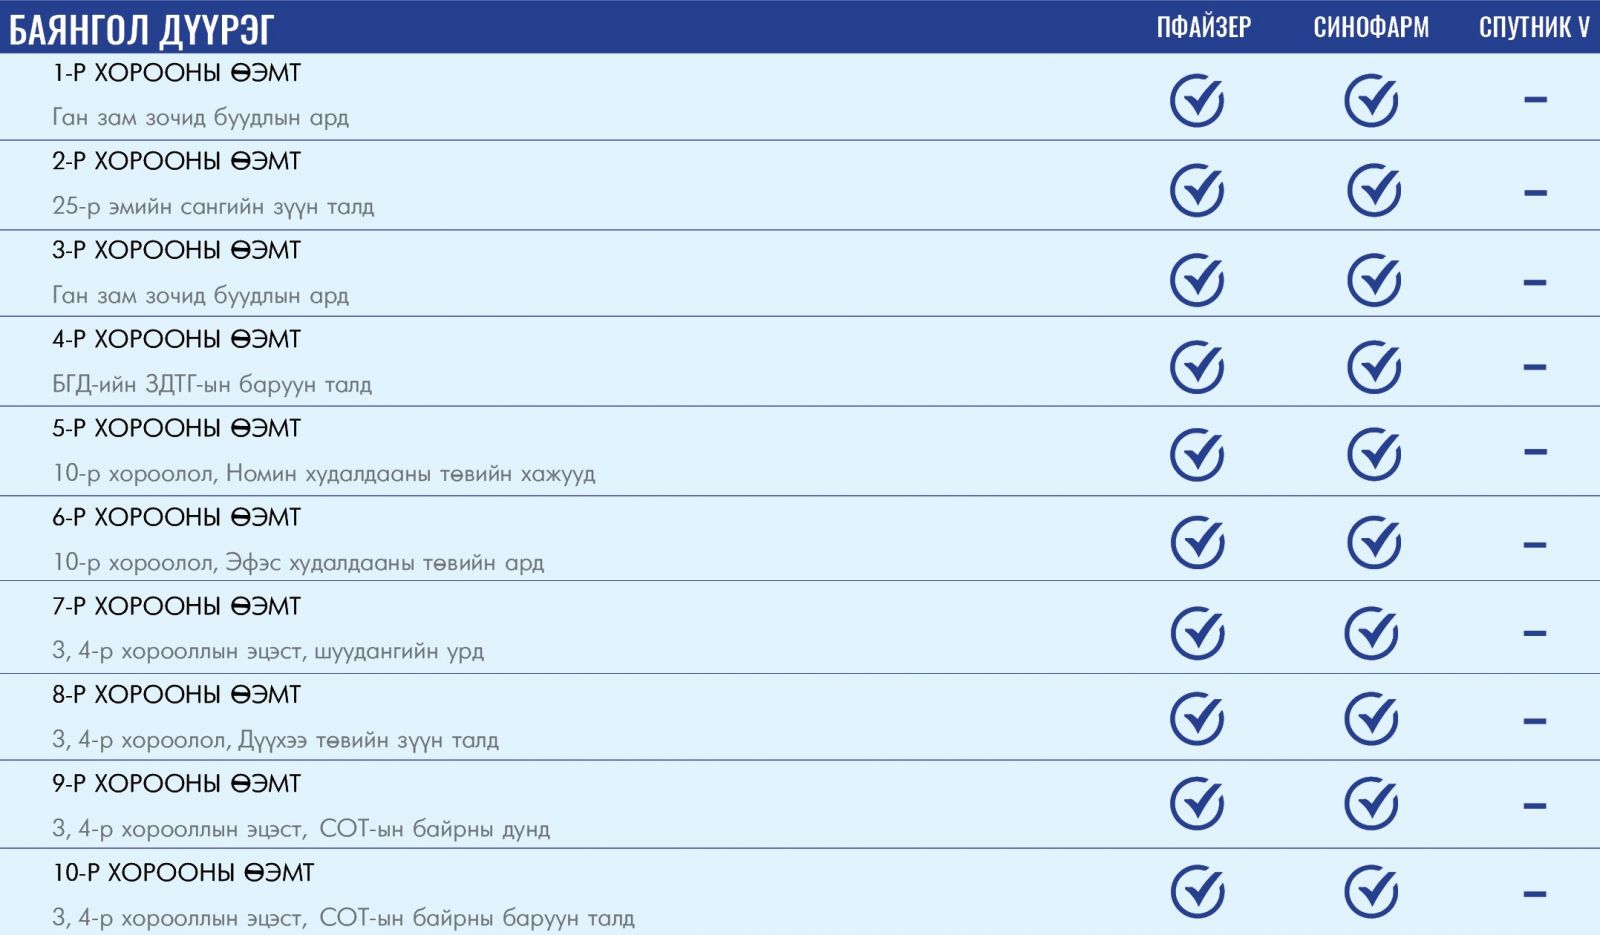Screen dimensions: 1600x935
Task: Click the Pfizer checkmark for 1-р хороо
Action: click(1197, 100)
